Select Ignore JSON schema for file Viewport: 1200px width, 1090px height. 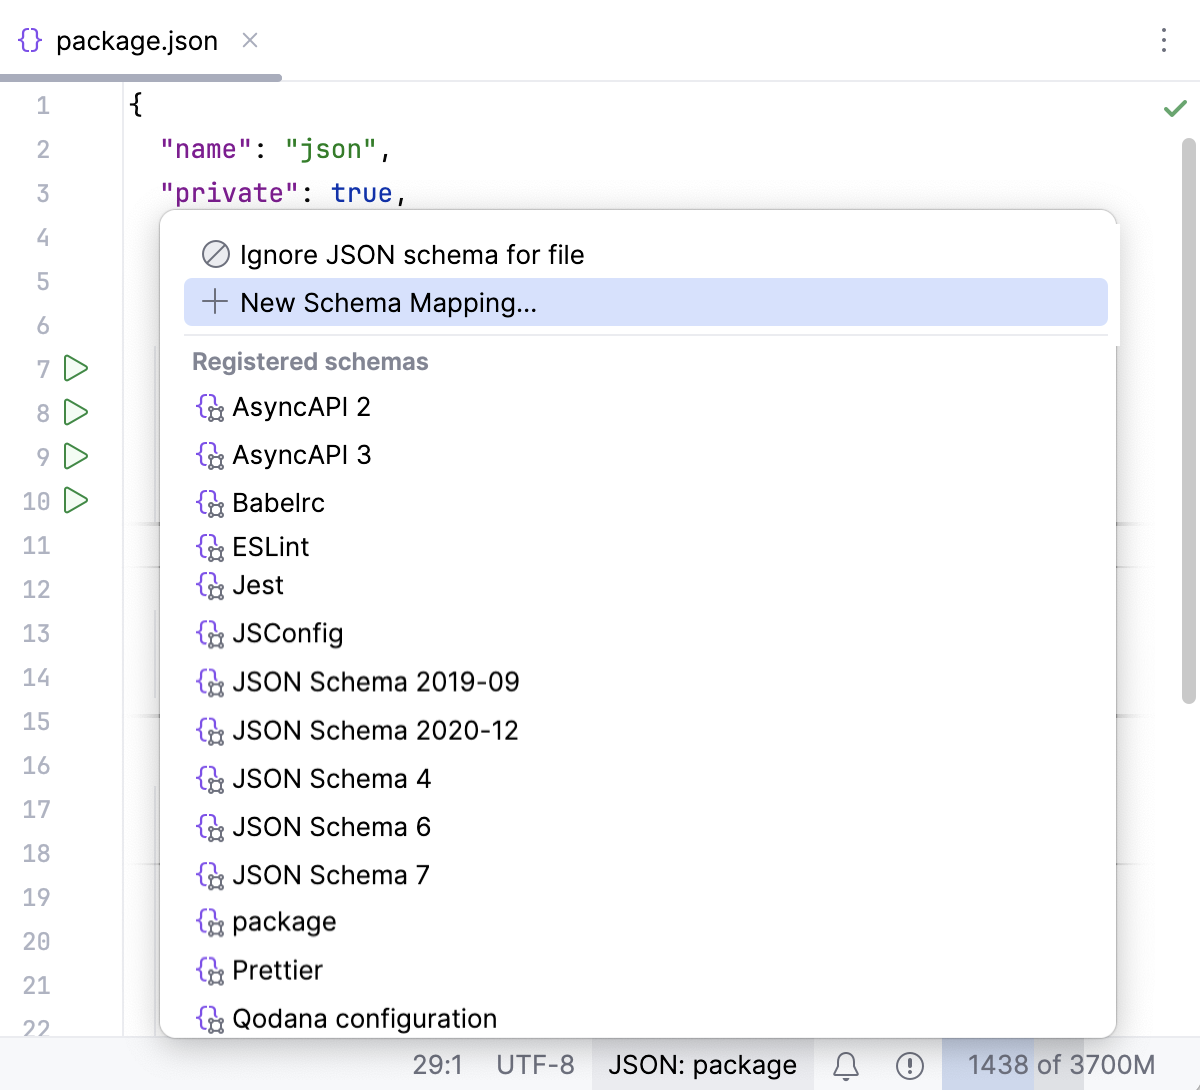point(410,254)
